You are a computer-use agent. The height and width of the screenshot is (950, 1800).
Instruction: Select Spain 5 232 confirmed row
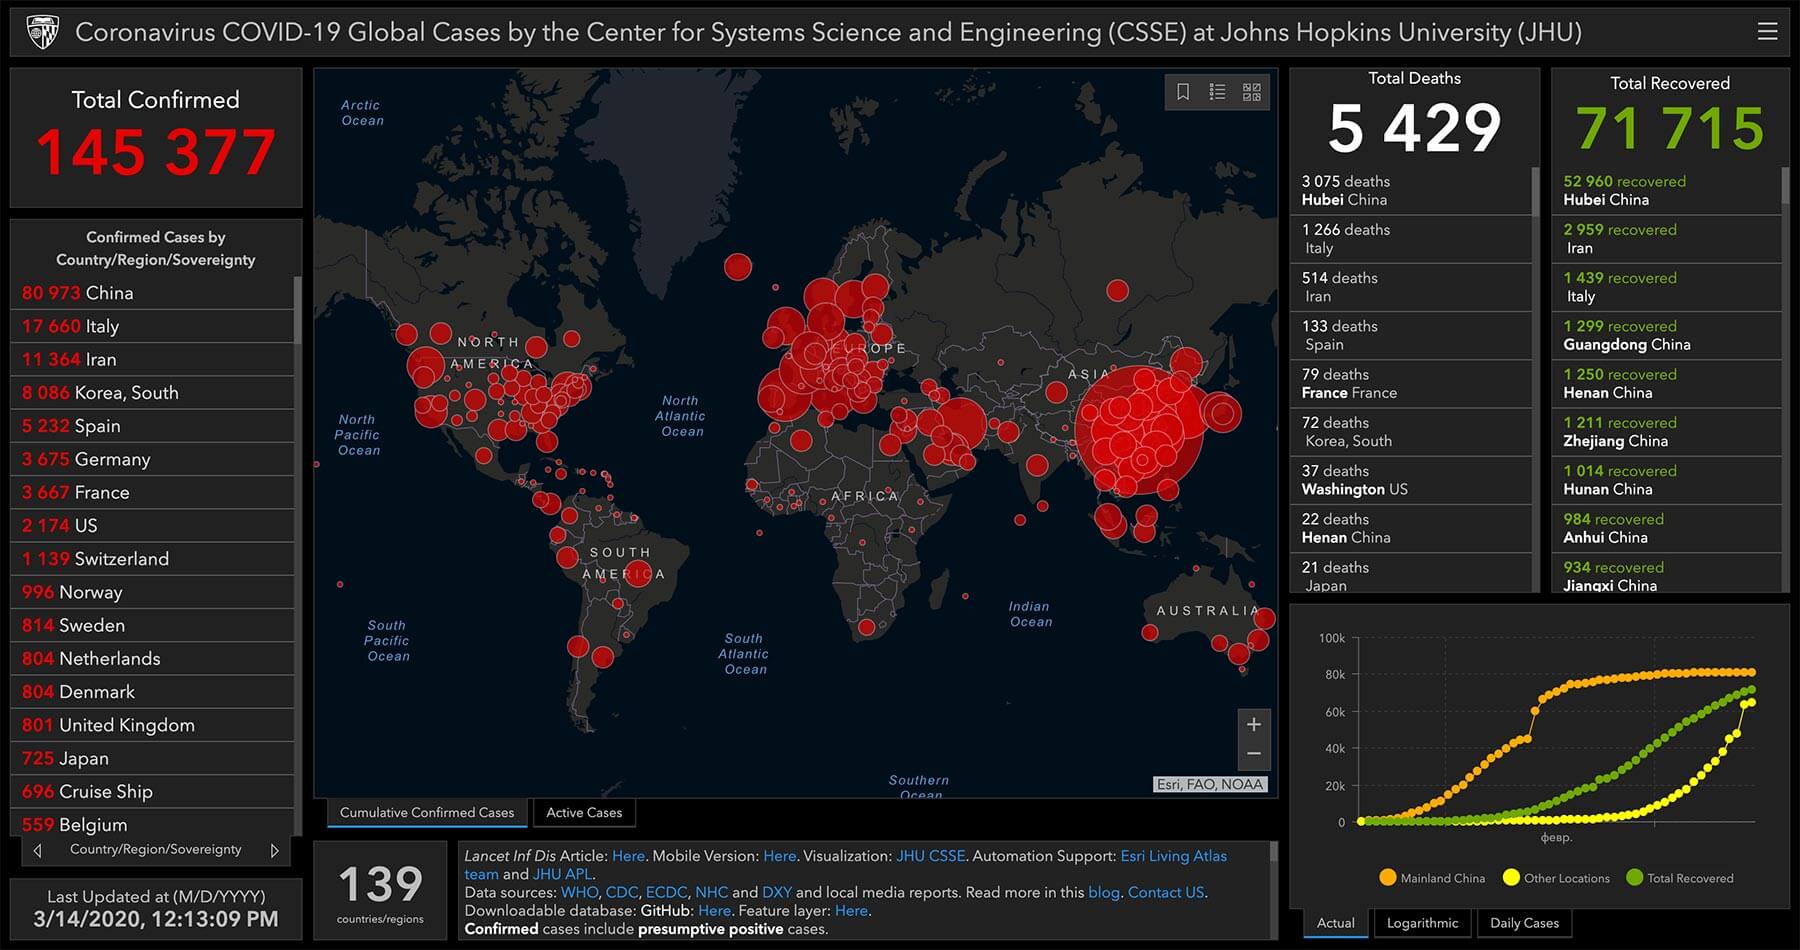point(152,426)
